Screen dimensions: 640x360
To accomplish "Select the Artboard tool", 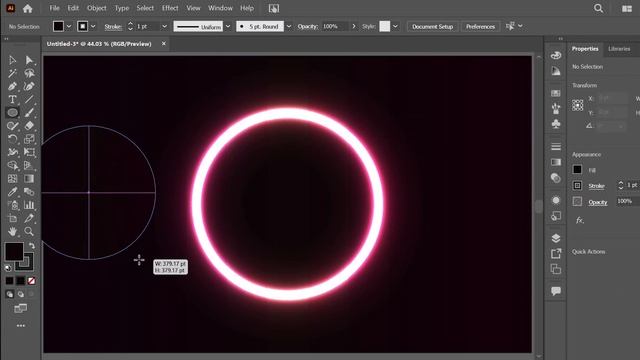I will [13, 218].
